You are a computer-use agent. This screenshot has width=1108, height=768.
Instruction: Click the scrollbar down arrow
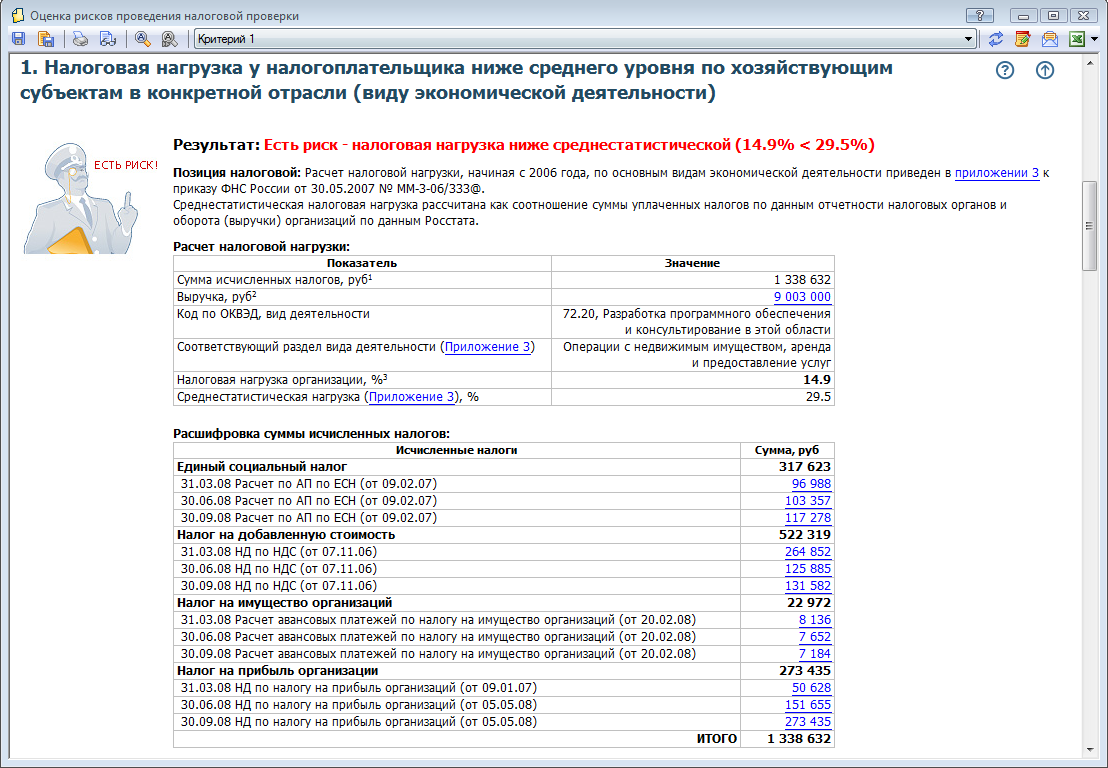[1089, 750]
